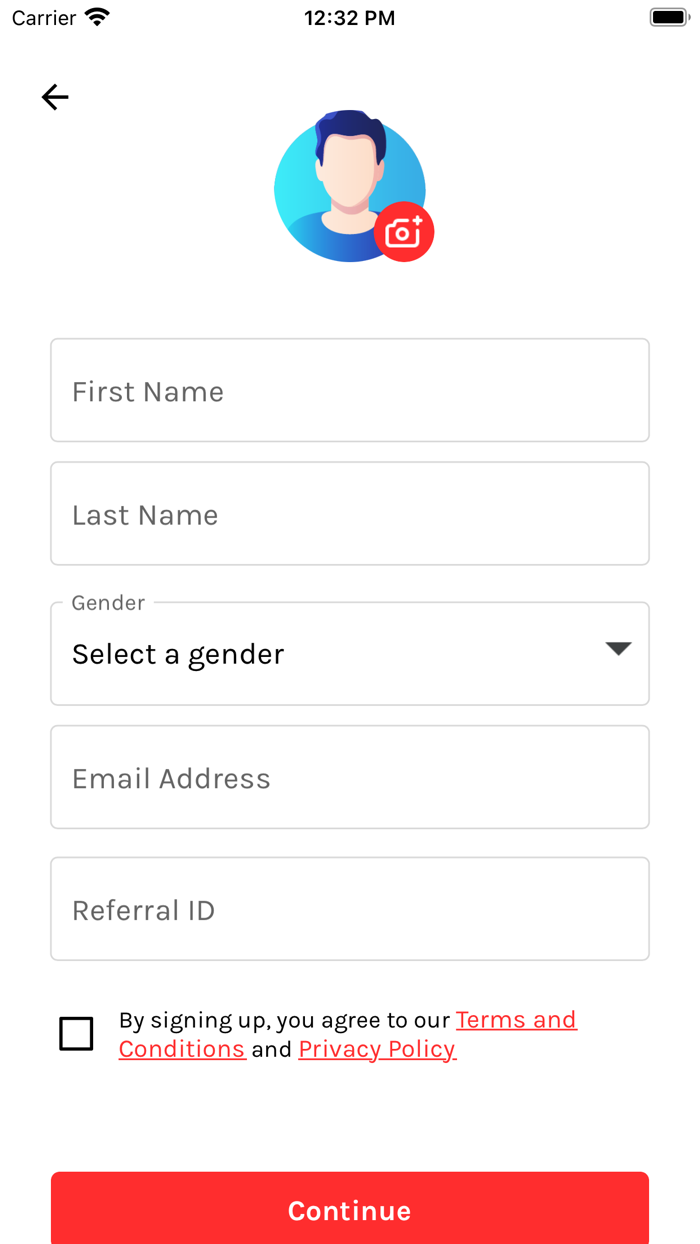Viewport: 700px width, 1244px height.
Task: Click the dropdown arrow next to Select a gender
Action: (x=618, y=648)
